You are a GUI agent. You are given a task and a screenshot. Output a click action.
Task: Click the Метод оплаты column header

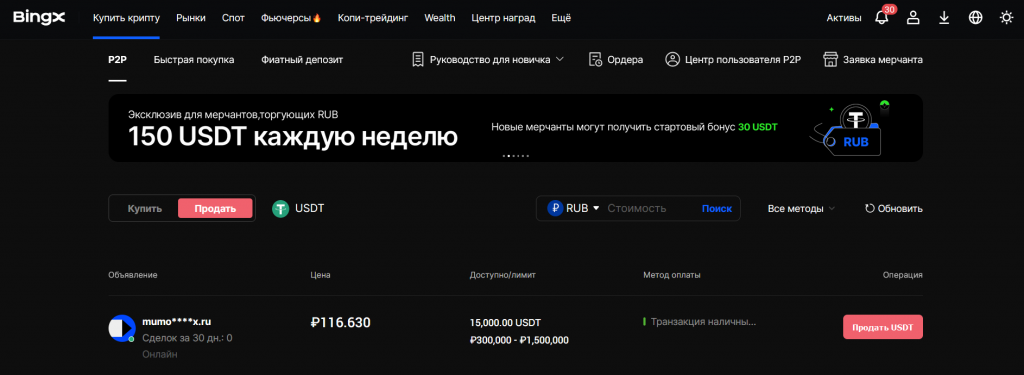click(x=672, y=275)
